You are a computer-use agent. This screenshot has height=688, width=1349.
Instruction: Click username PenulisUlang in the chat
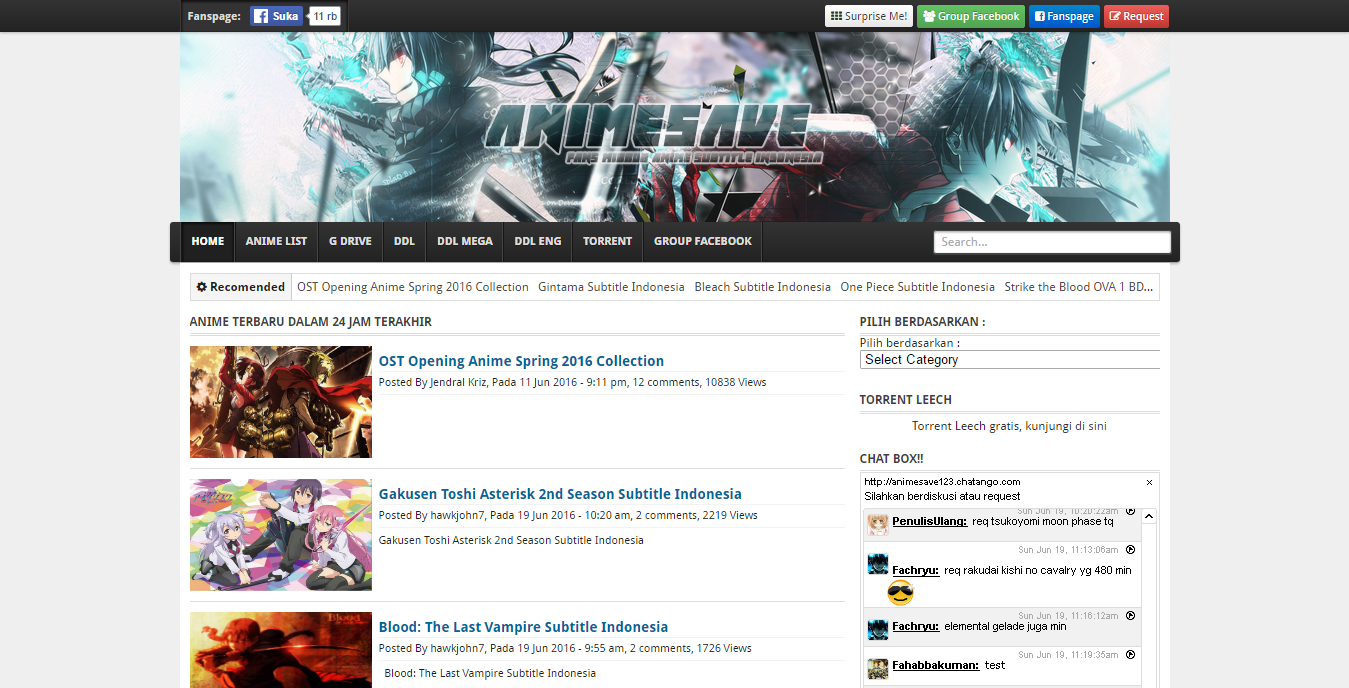(929, 521)
